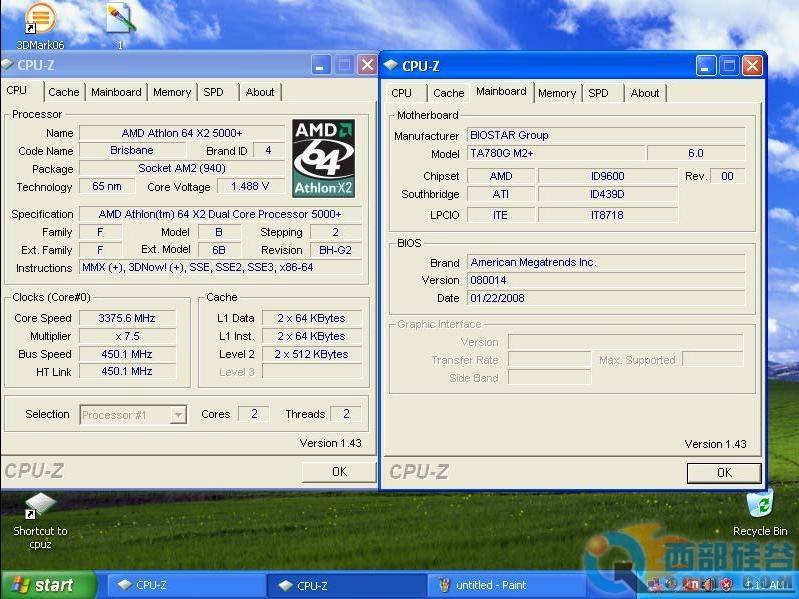This screenshot has height=599, width=799.
Task: Click the Windows Start button
Action: point(47,585)
